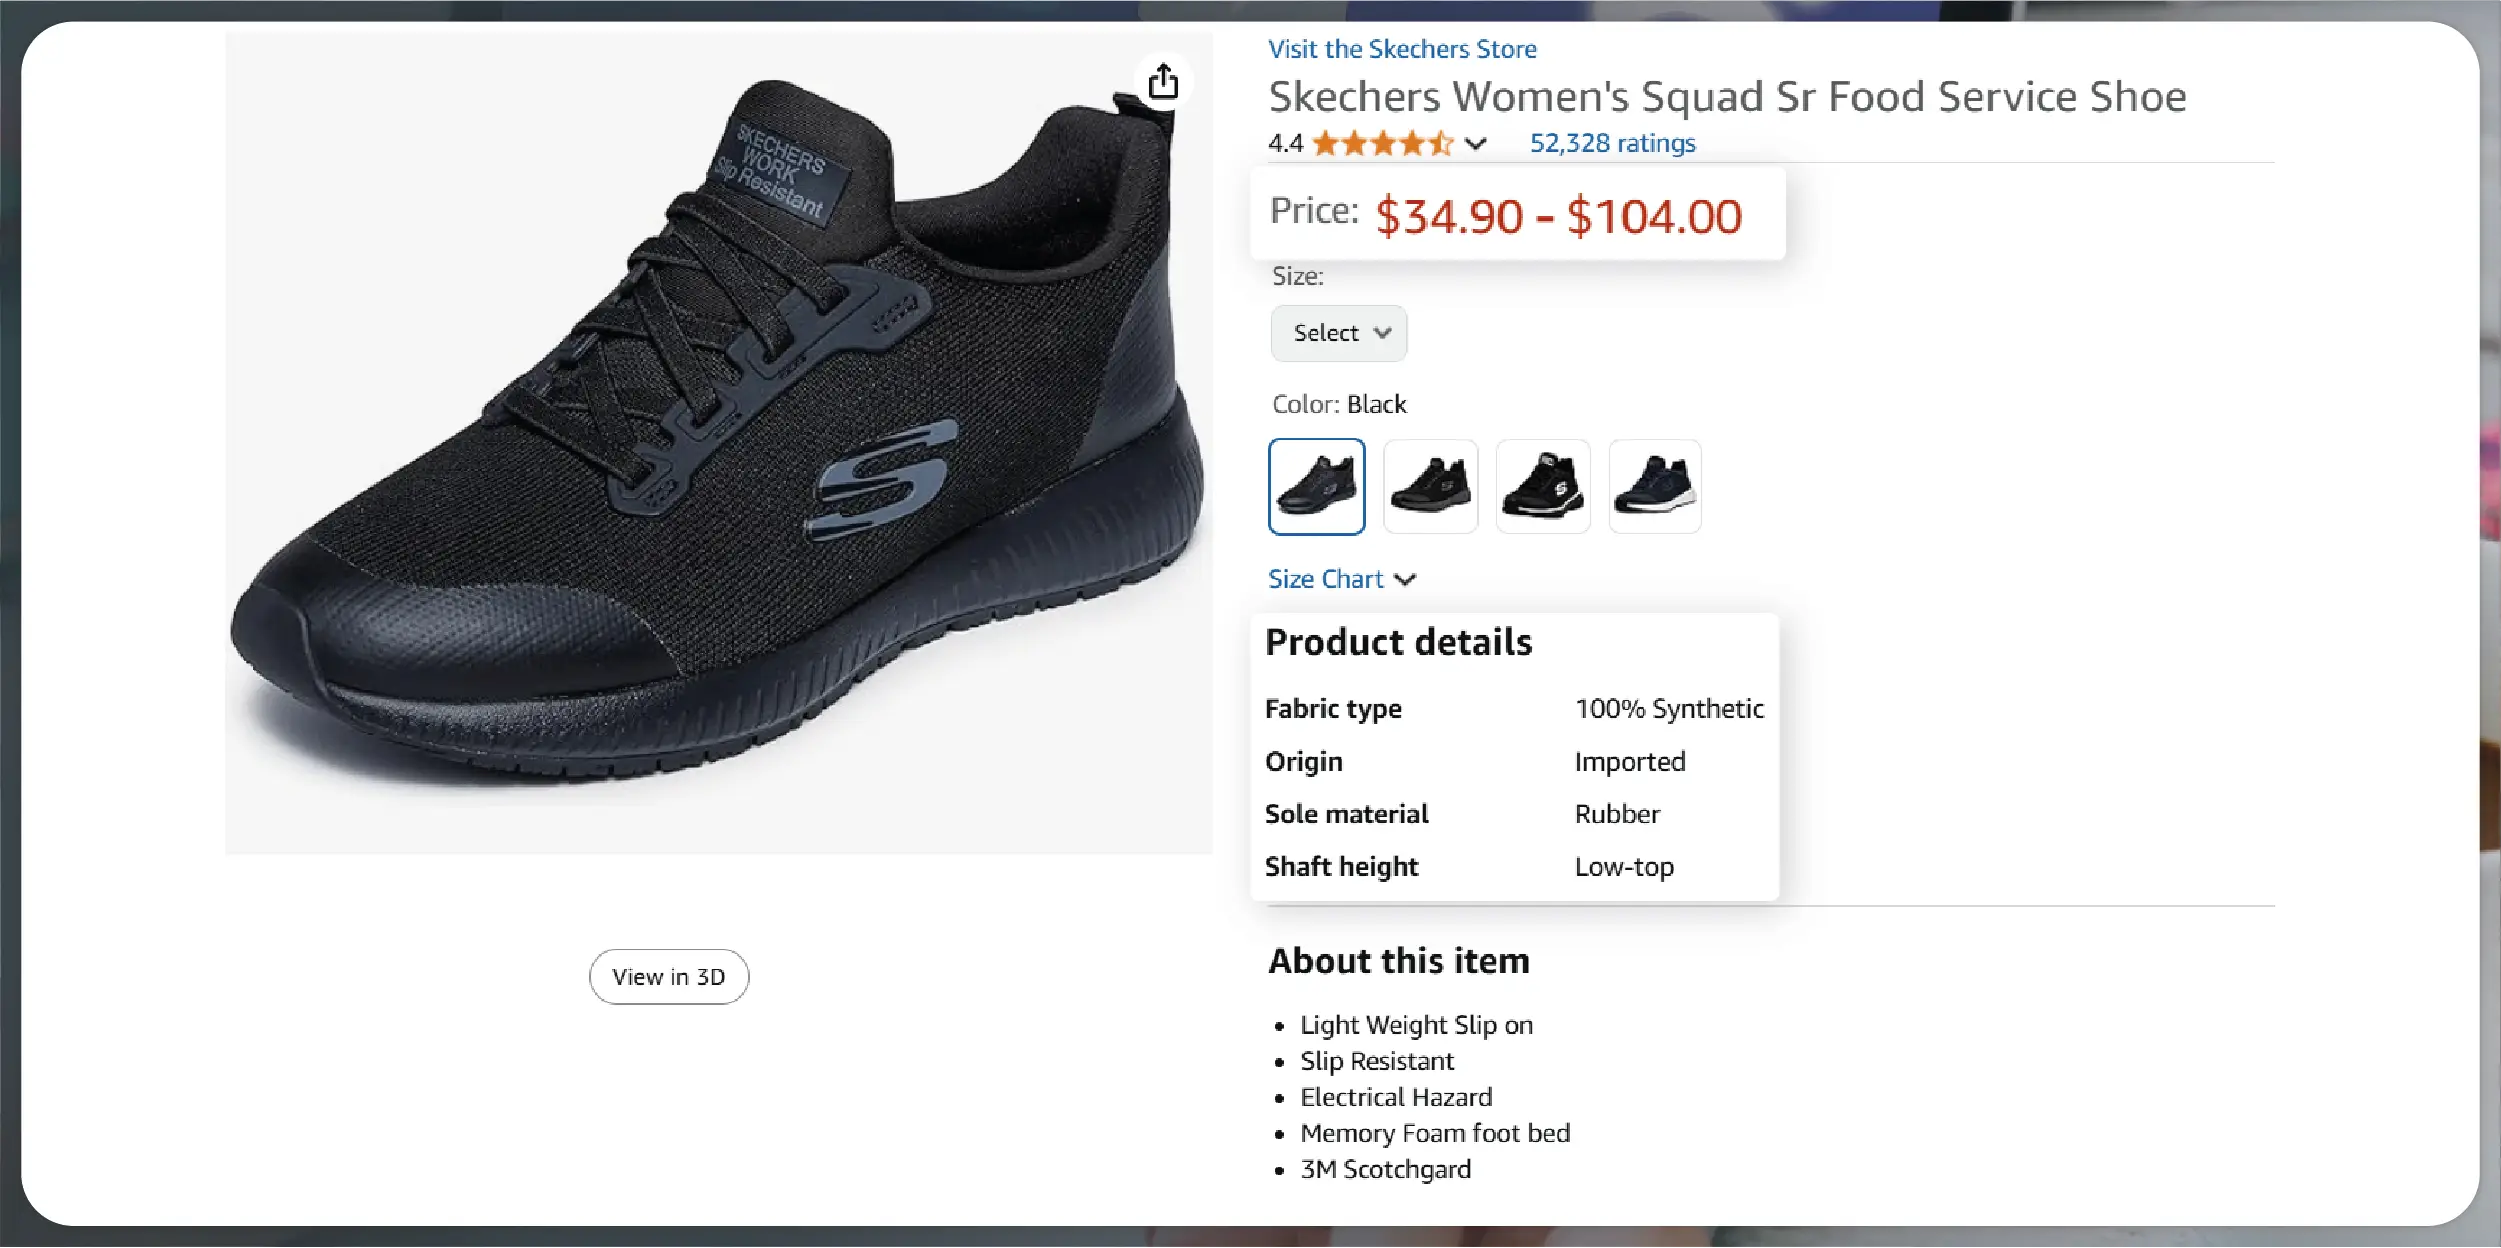
Task: Expand the Size Chart section
Action: click(x=1341, y=579)
